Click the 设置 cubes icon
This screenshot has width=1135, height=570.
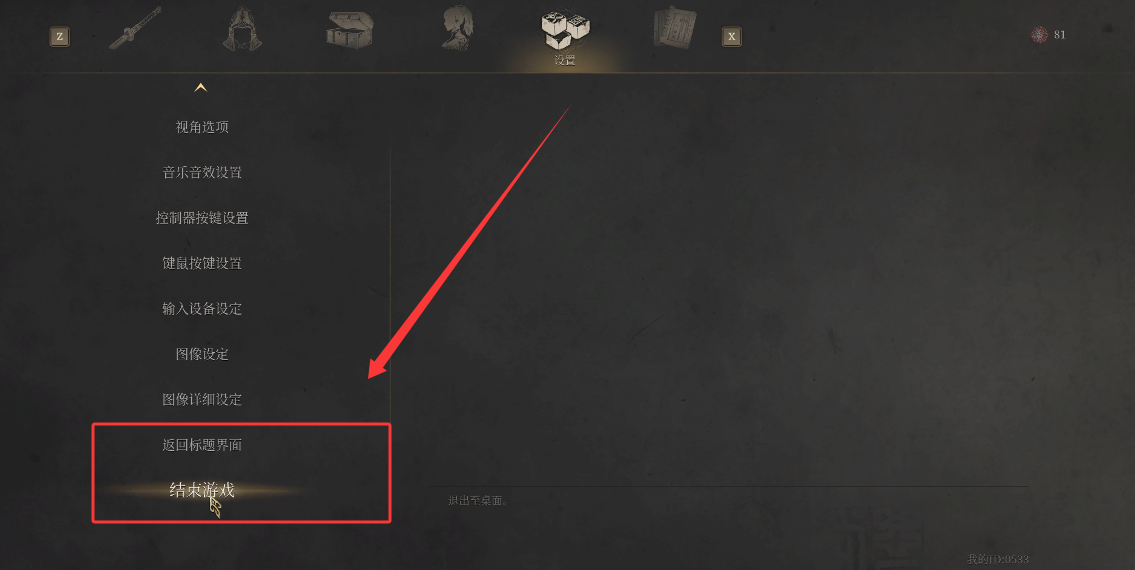565,30
